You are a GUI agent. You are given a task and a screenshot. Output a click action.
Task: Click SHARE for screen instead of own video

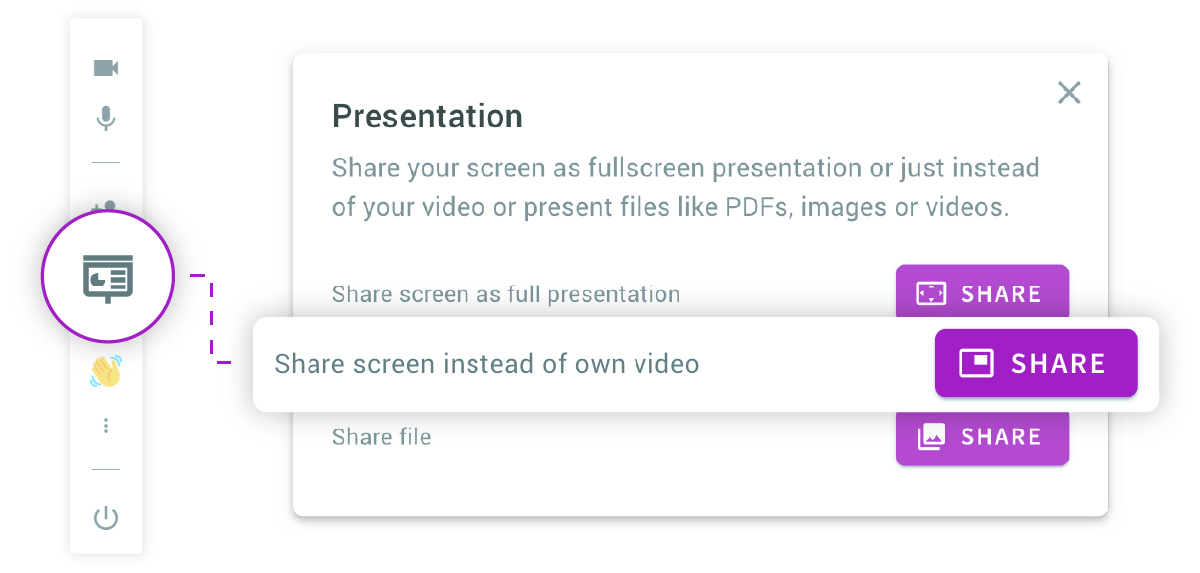tap(1036, 363)
